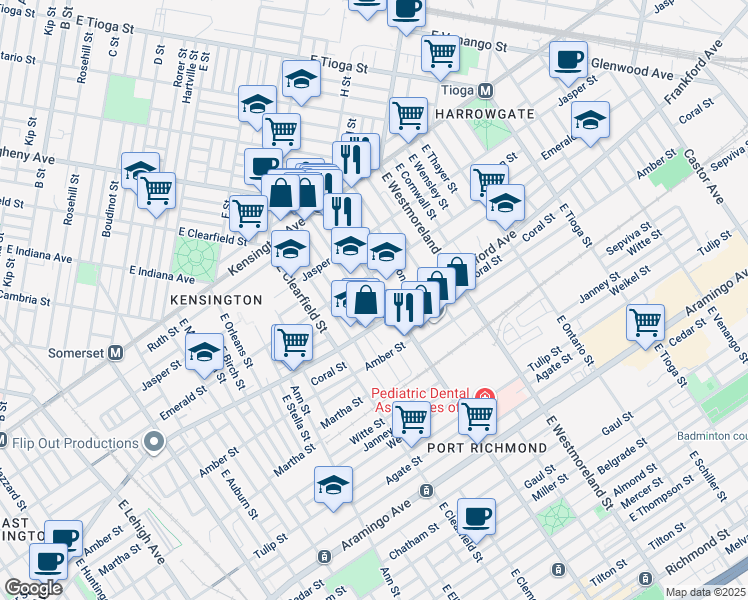Viewport: 748px width, 600px height.
Task: Open the Somerset metro station icon
Action: click(x=116, y=352)
